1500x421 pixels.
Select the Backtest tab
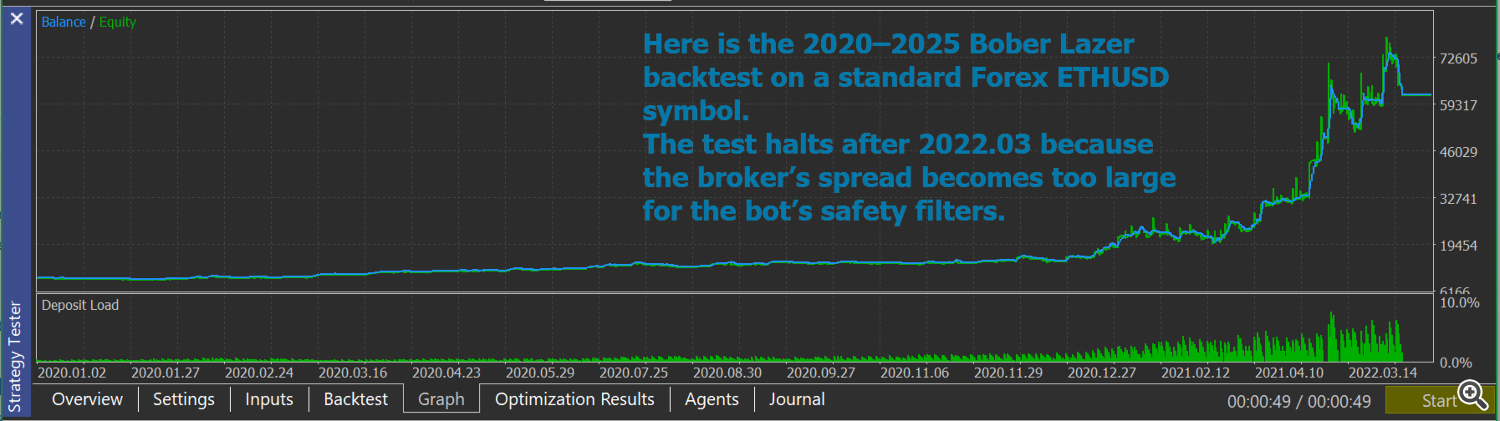coord(355,399)
